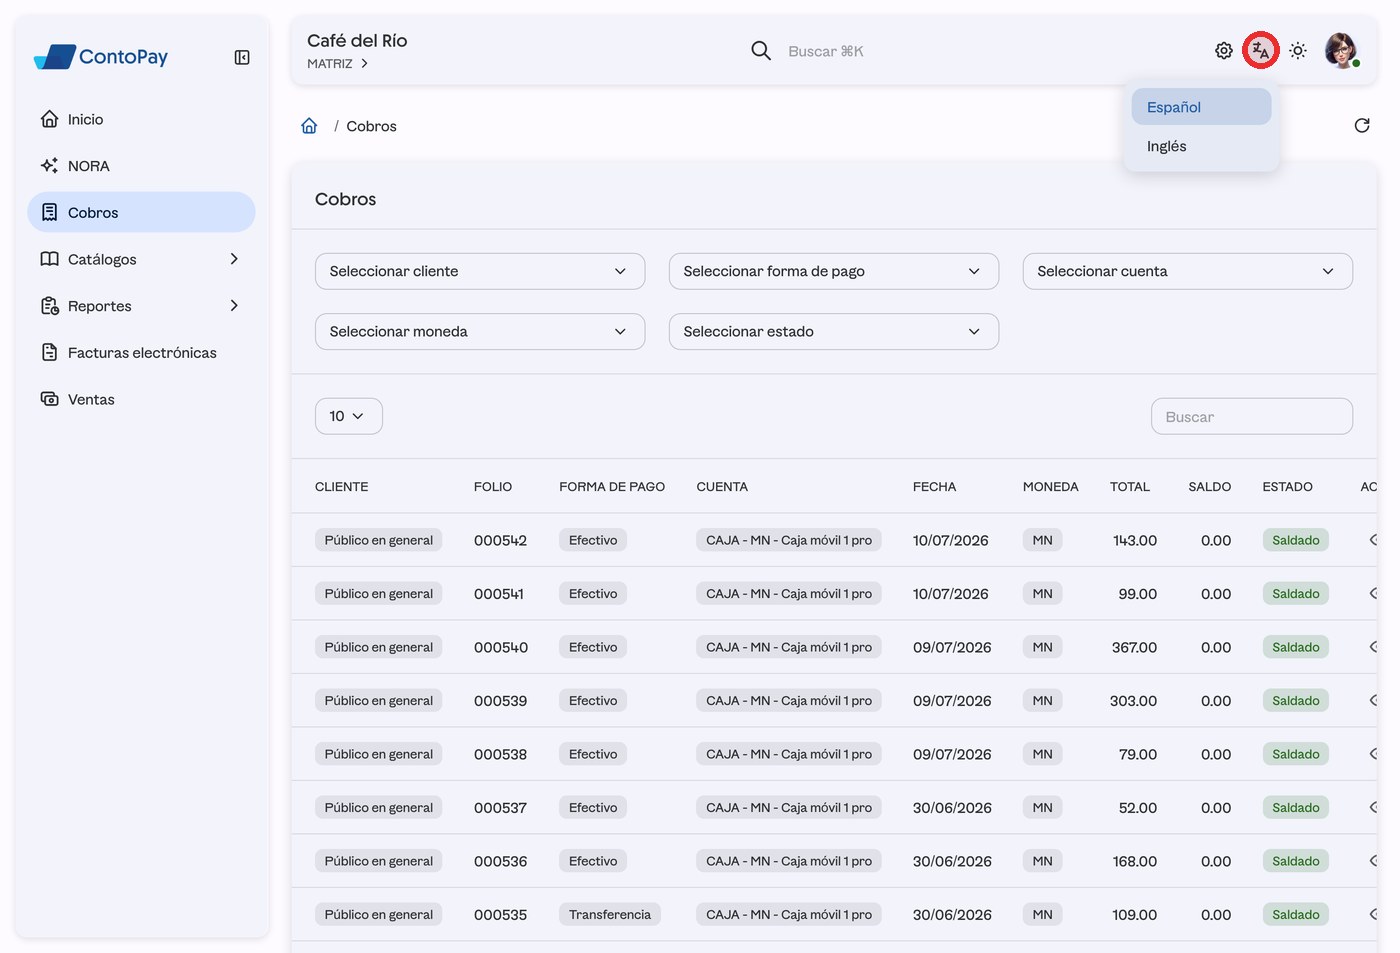Sort by FECHA column header

935,487
